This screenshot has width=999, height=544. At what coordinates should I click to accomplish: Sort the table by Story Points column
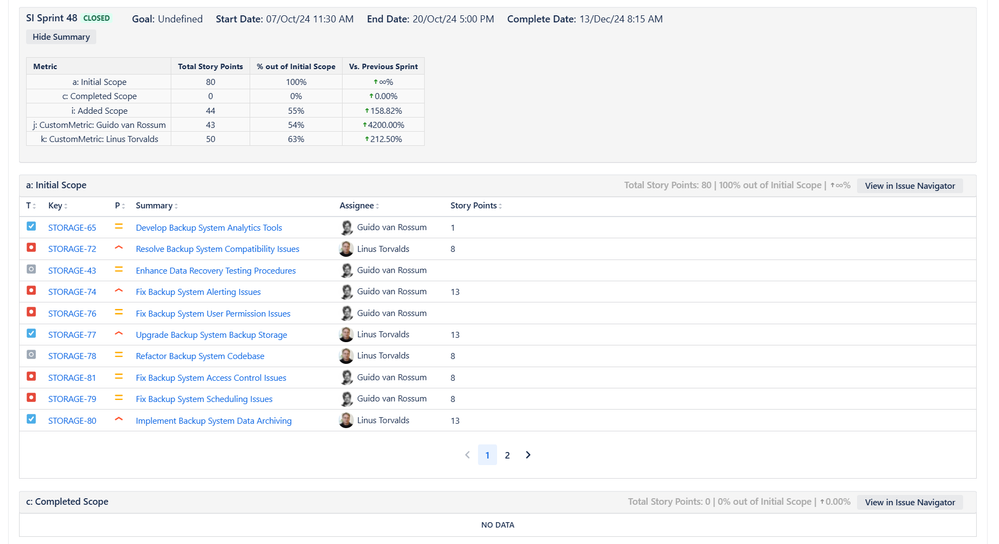(475, 206)
